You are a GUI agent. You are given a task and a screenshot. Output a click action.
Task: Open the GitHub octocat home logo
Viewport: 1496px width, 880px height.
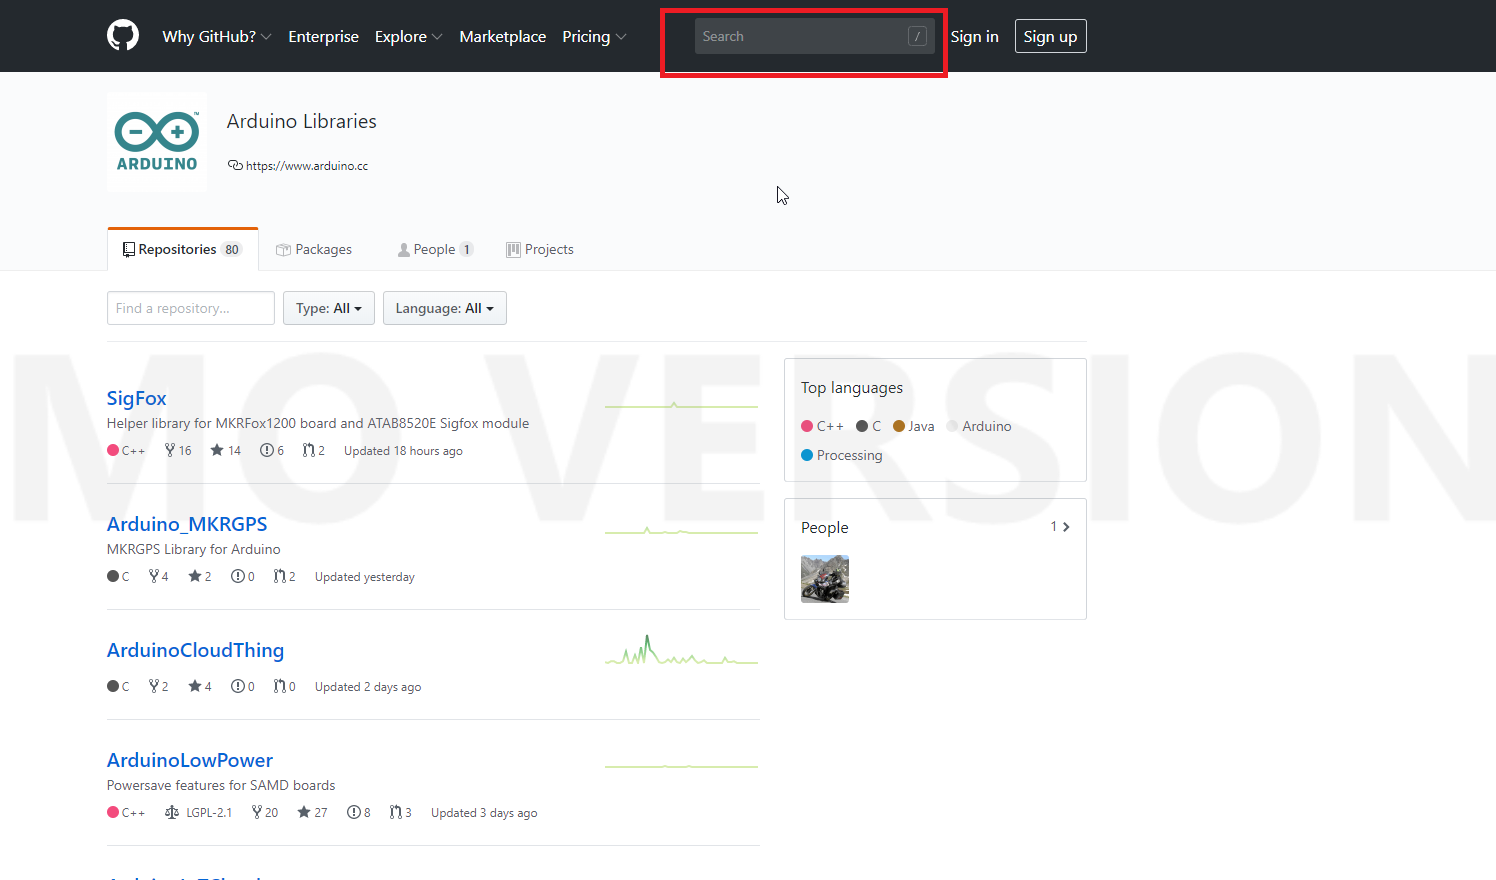tap(123, 36)
